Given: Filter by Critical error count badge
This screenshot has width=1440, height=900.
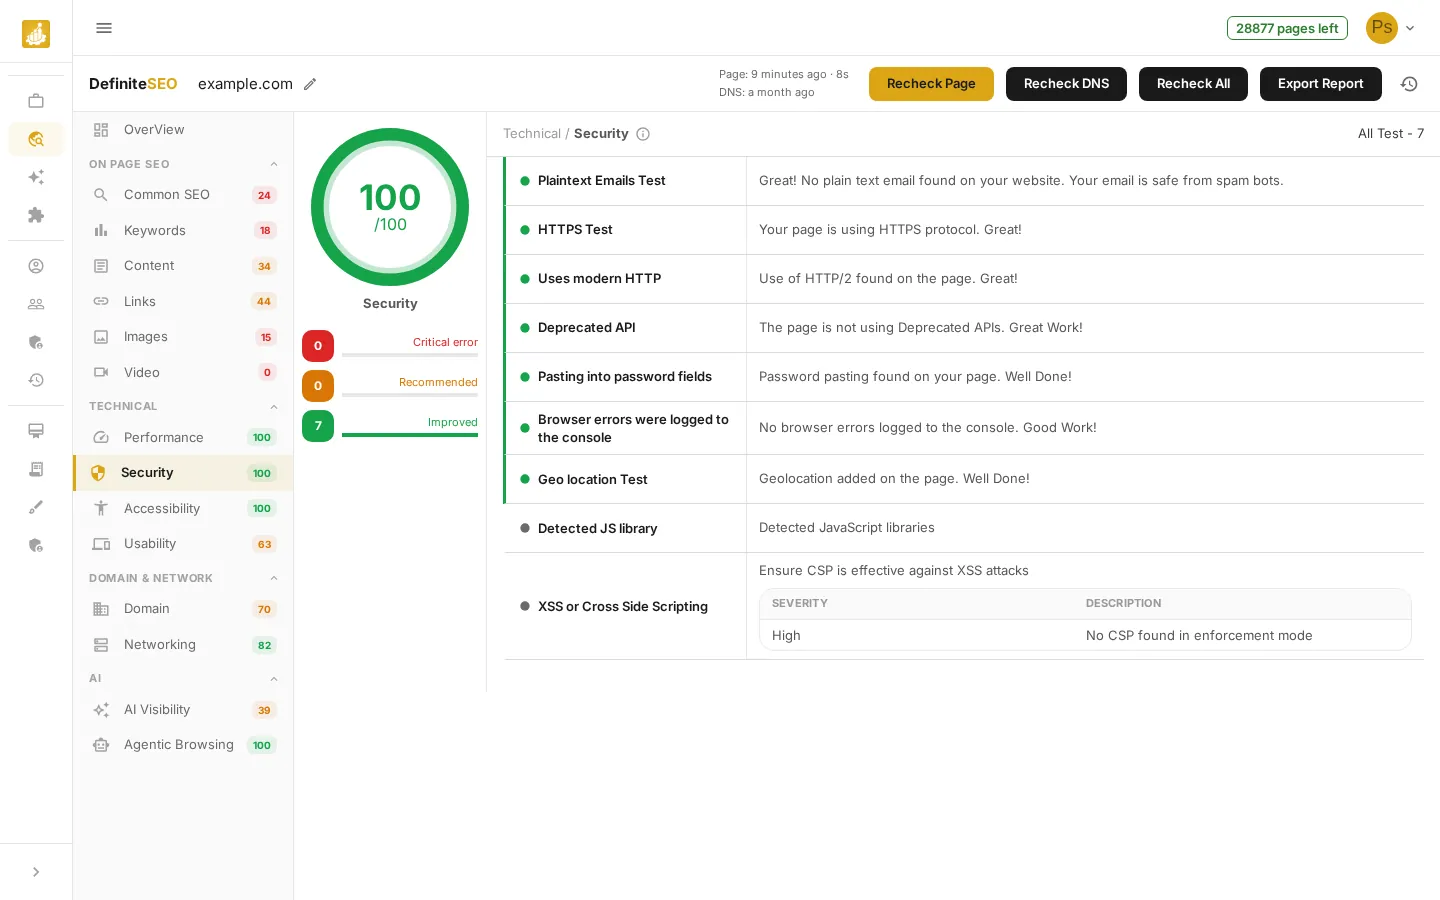Looking at the screenshot, I should point(318,346).
